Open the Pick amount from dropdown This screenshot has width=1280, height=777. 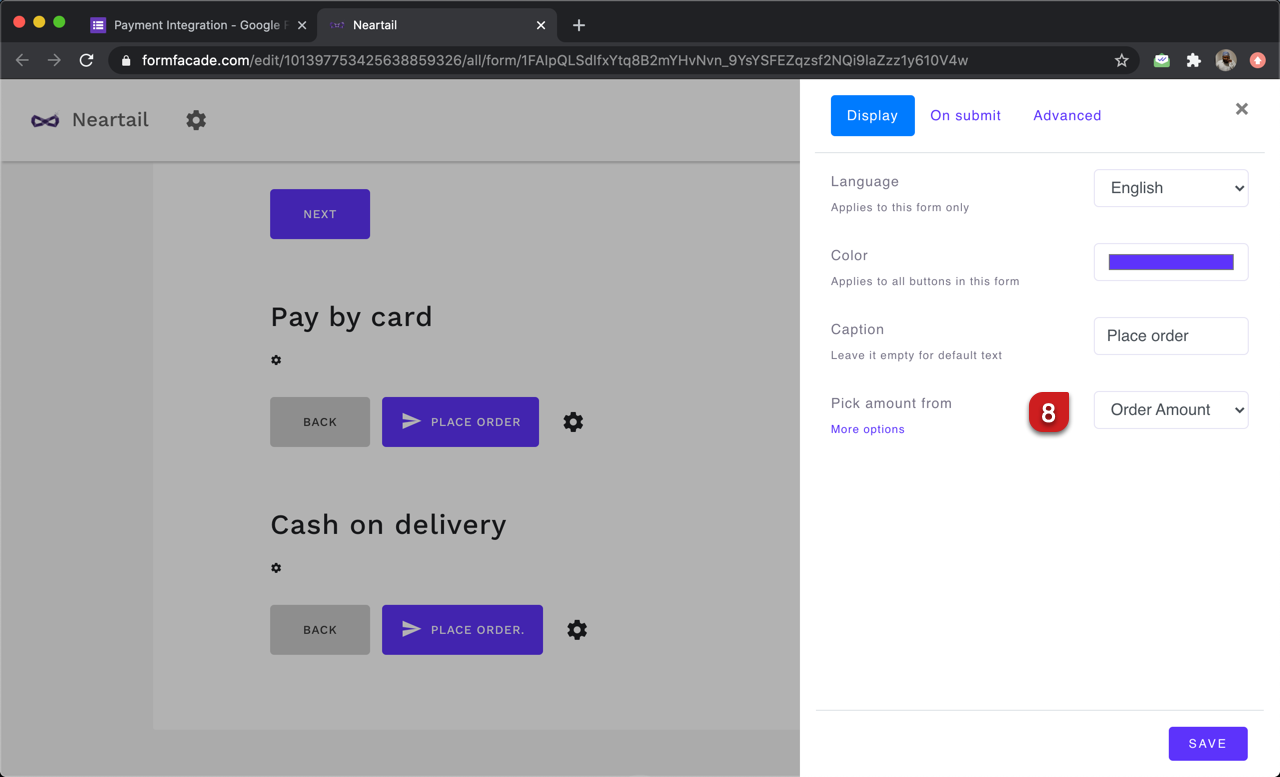[1170, 410]
